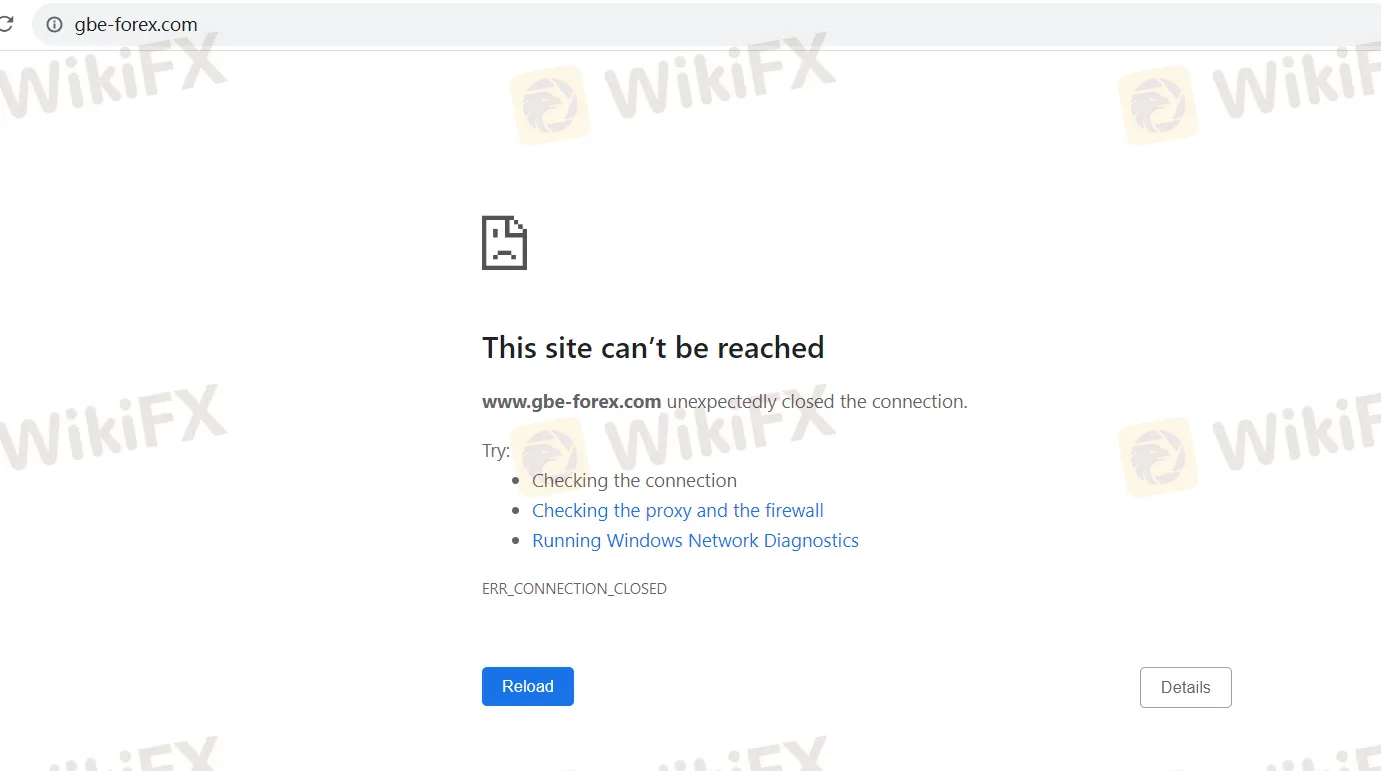This screenshot has height=771, width=1381.
Task: Click the This site can't be reached heading
Action: point(653,348)
